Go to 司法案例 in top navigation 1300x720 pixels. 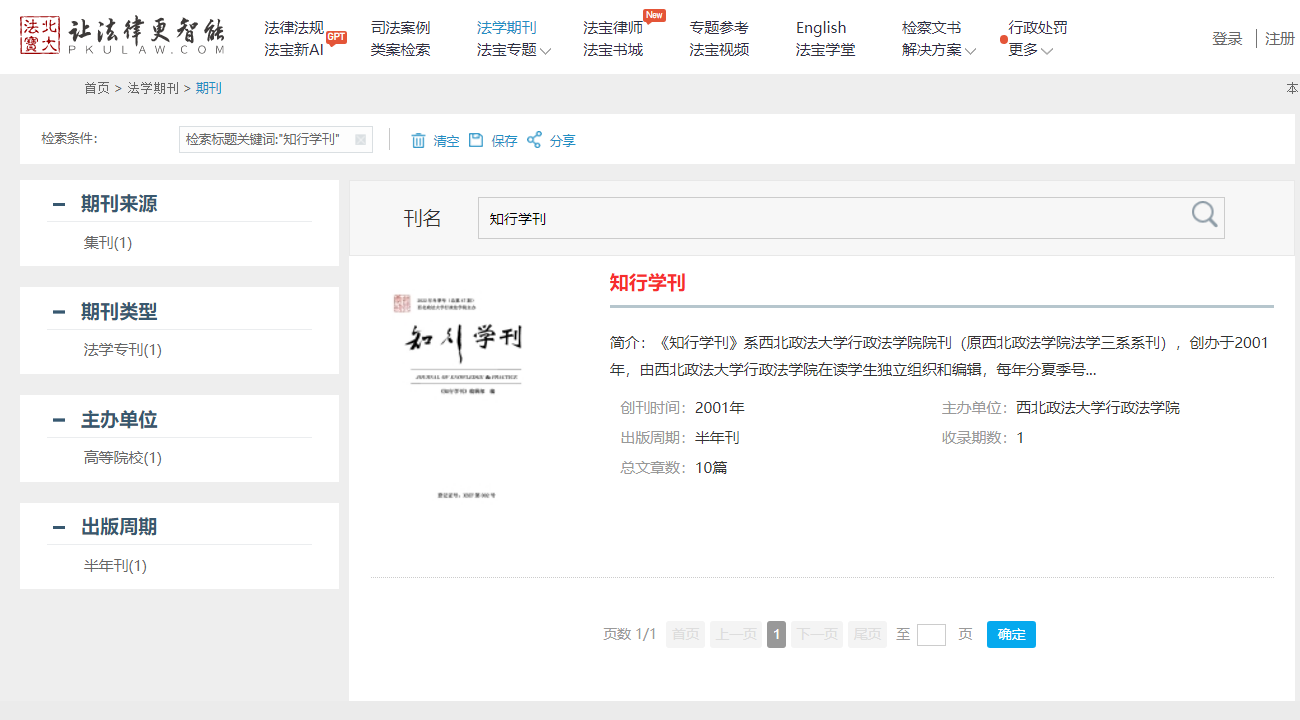(400, 28)
